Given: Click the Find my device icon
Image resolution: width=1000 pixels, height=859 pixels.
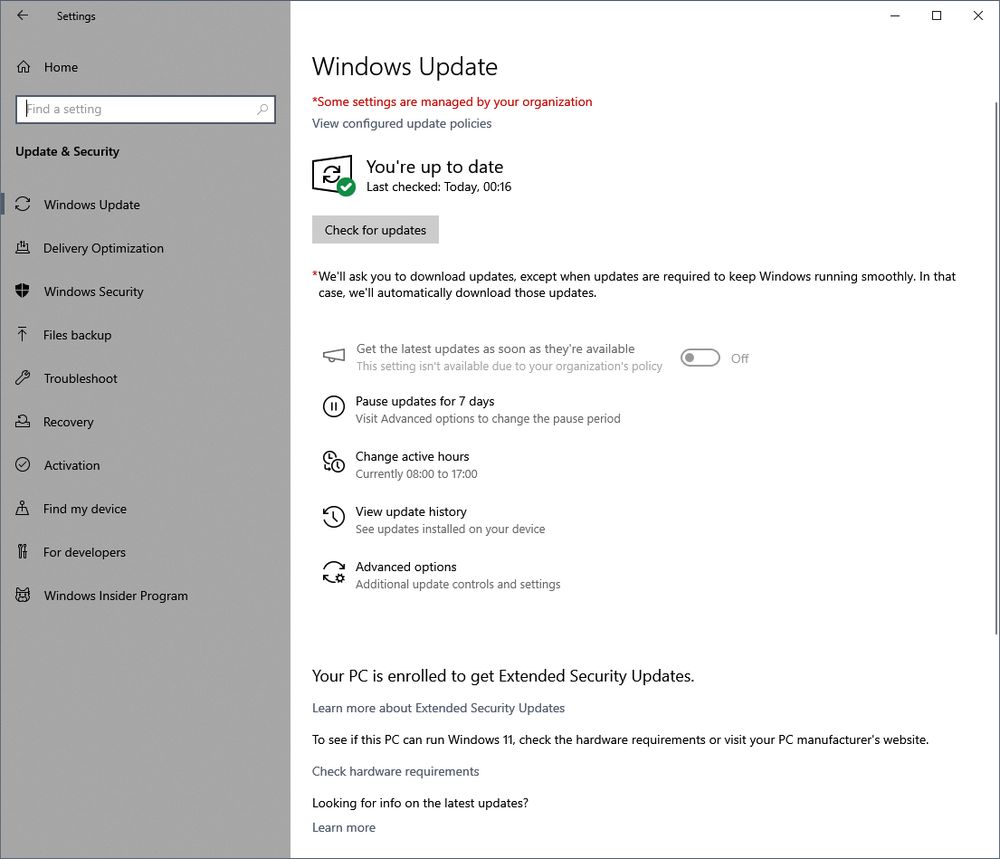Looking at the screenshot, I should pyautogui.click(x=23, y=508).
